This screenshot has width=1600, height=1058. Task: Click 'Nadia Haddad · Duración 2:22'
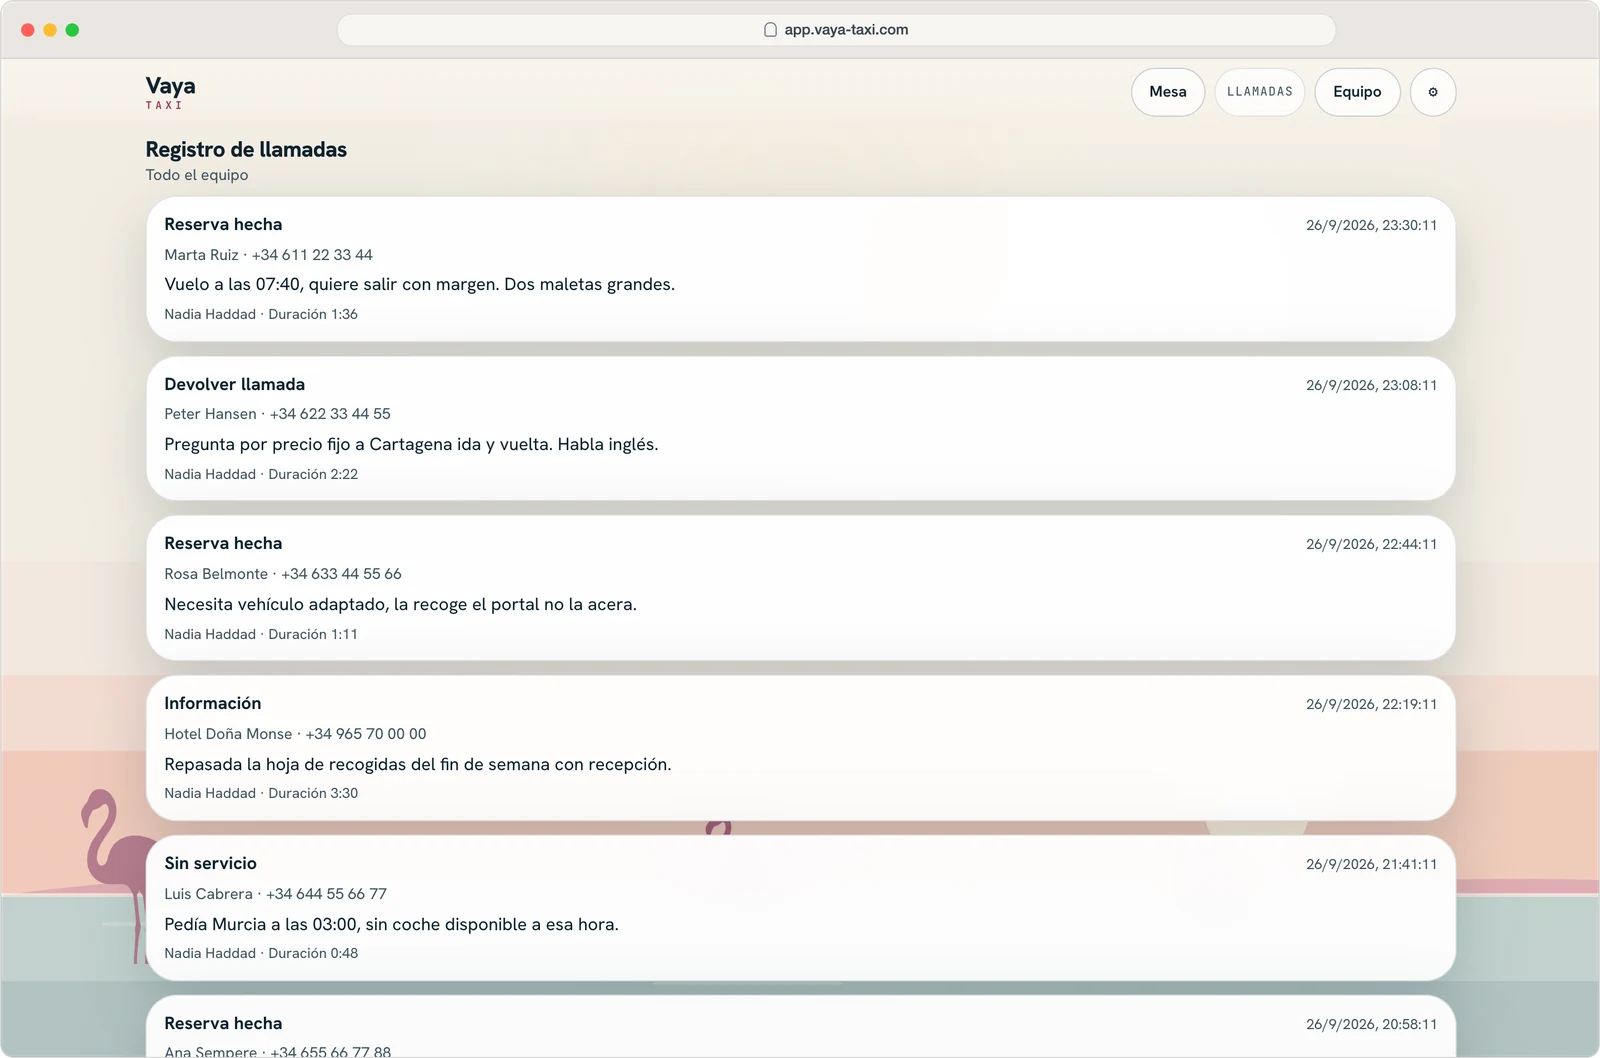click(261, 475)
